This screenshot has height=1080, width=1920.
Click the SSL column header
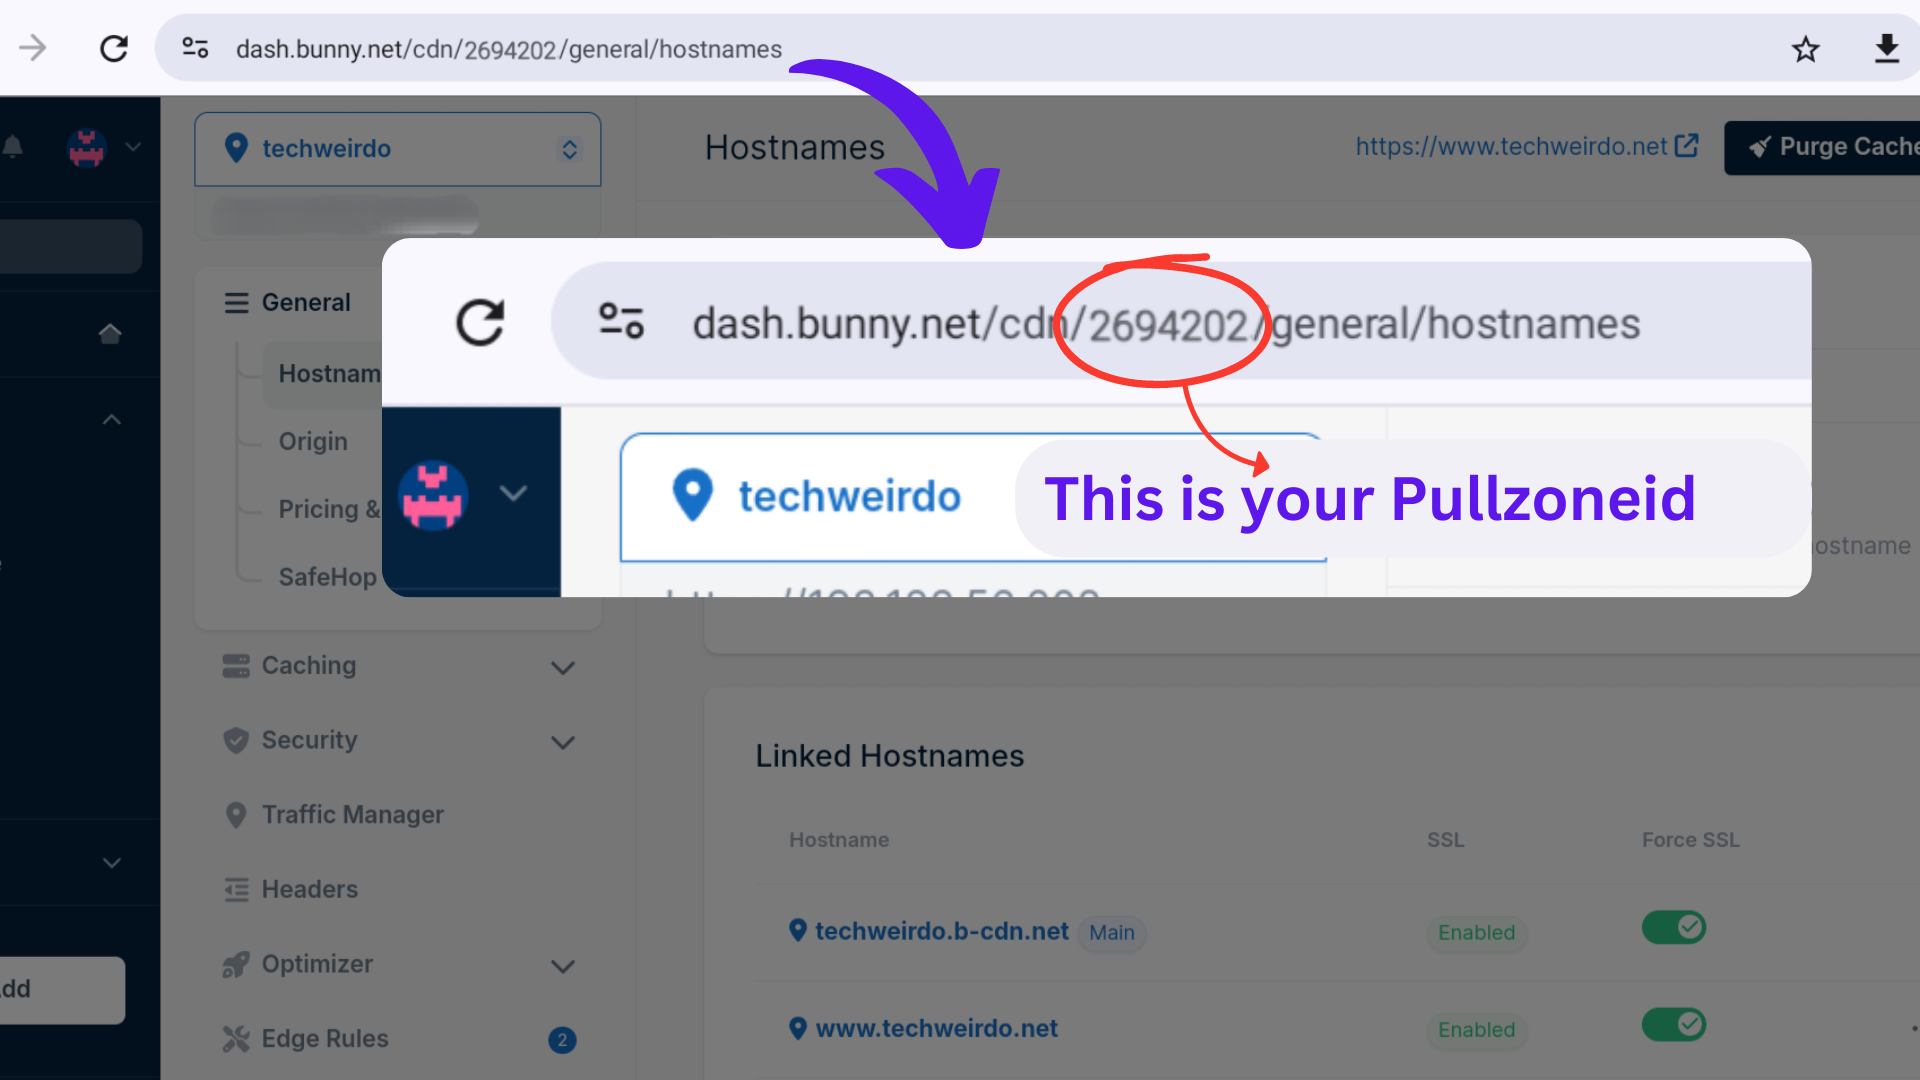(x=1445, y=840)
